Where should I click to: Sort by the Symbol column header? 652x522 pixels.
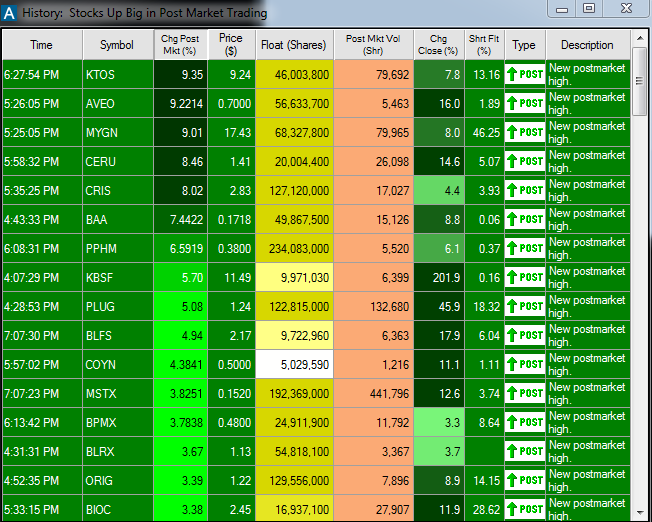pos(118,45)
